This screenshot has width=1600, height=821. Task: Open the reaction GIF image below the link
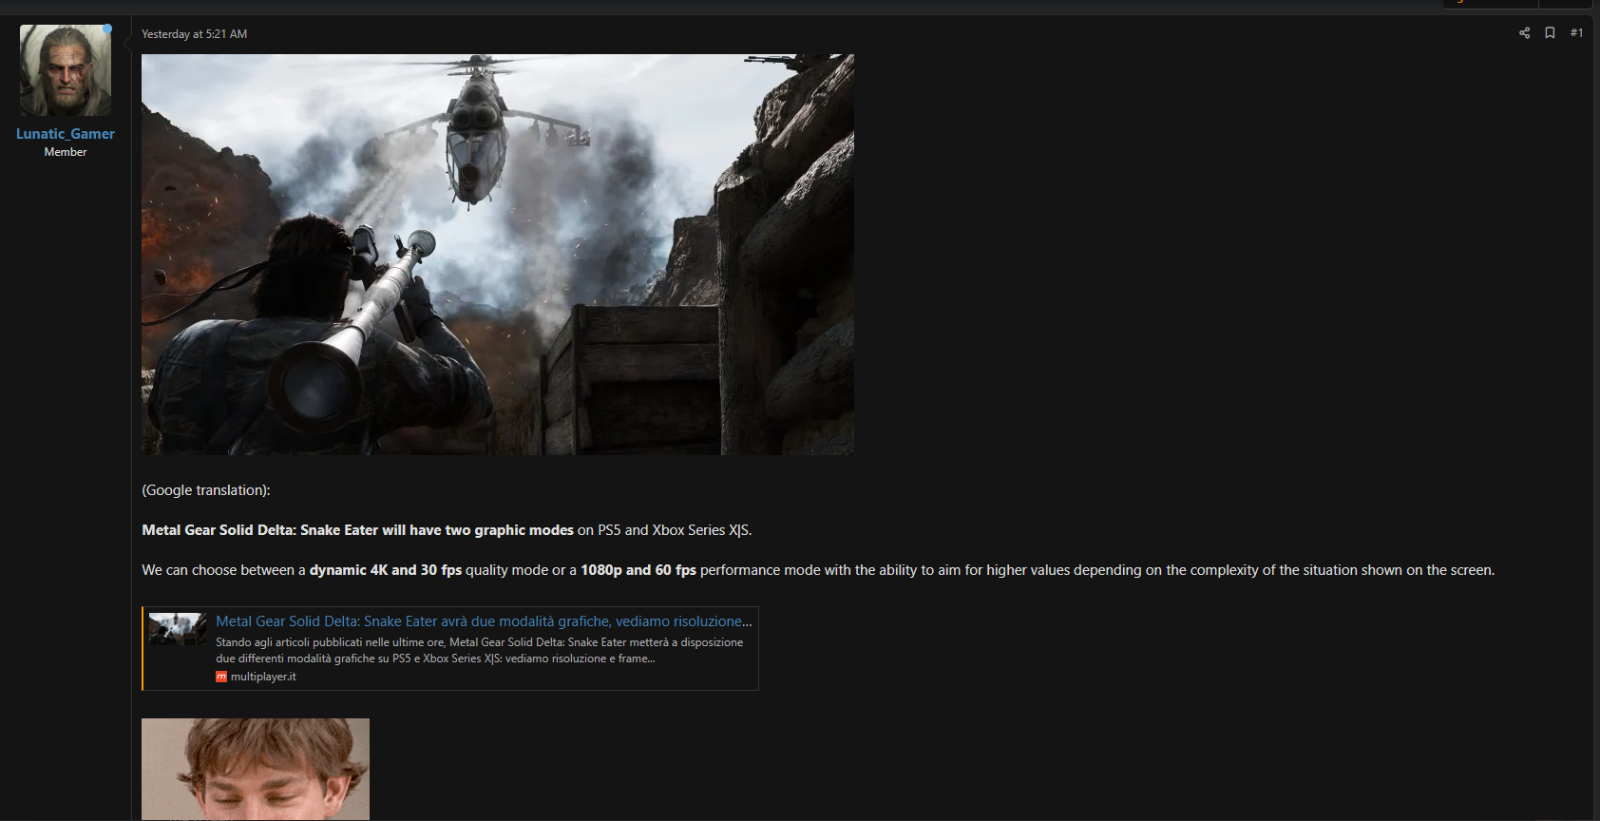[256, 769]
